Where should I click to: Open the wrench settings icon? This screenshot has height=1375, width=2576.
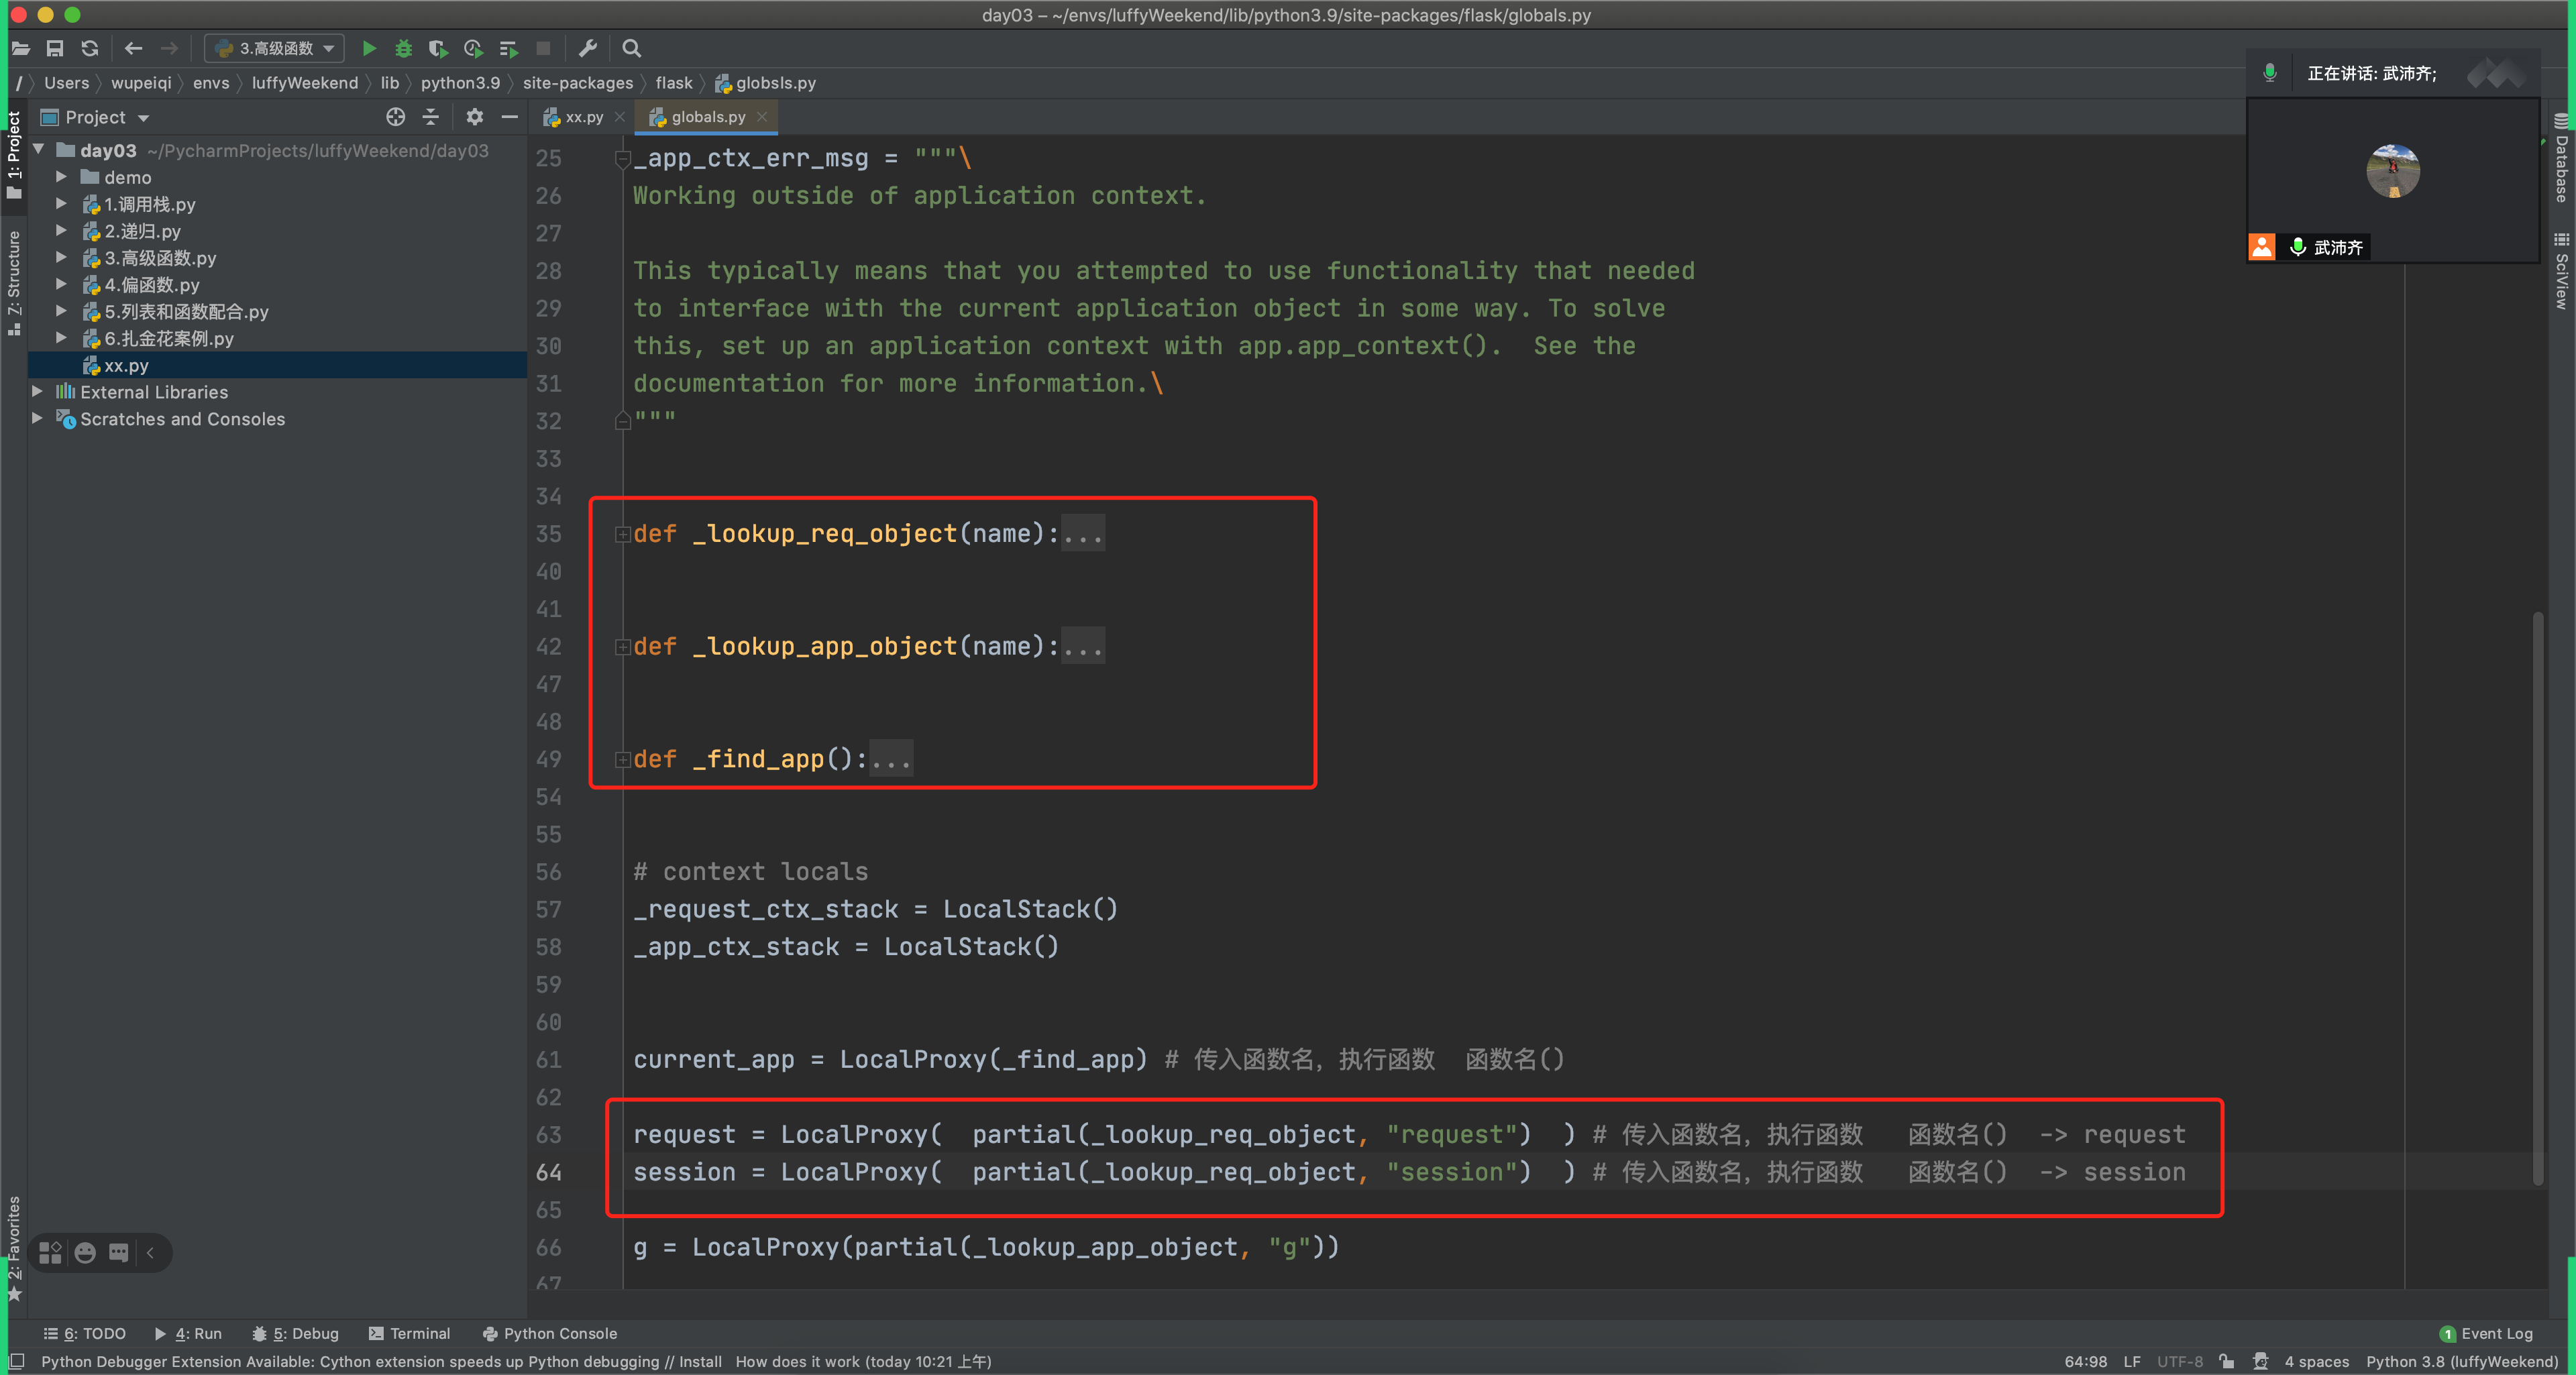point(588,48)
